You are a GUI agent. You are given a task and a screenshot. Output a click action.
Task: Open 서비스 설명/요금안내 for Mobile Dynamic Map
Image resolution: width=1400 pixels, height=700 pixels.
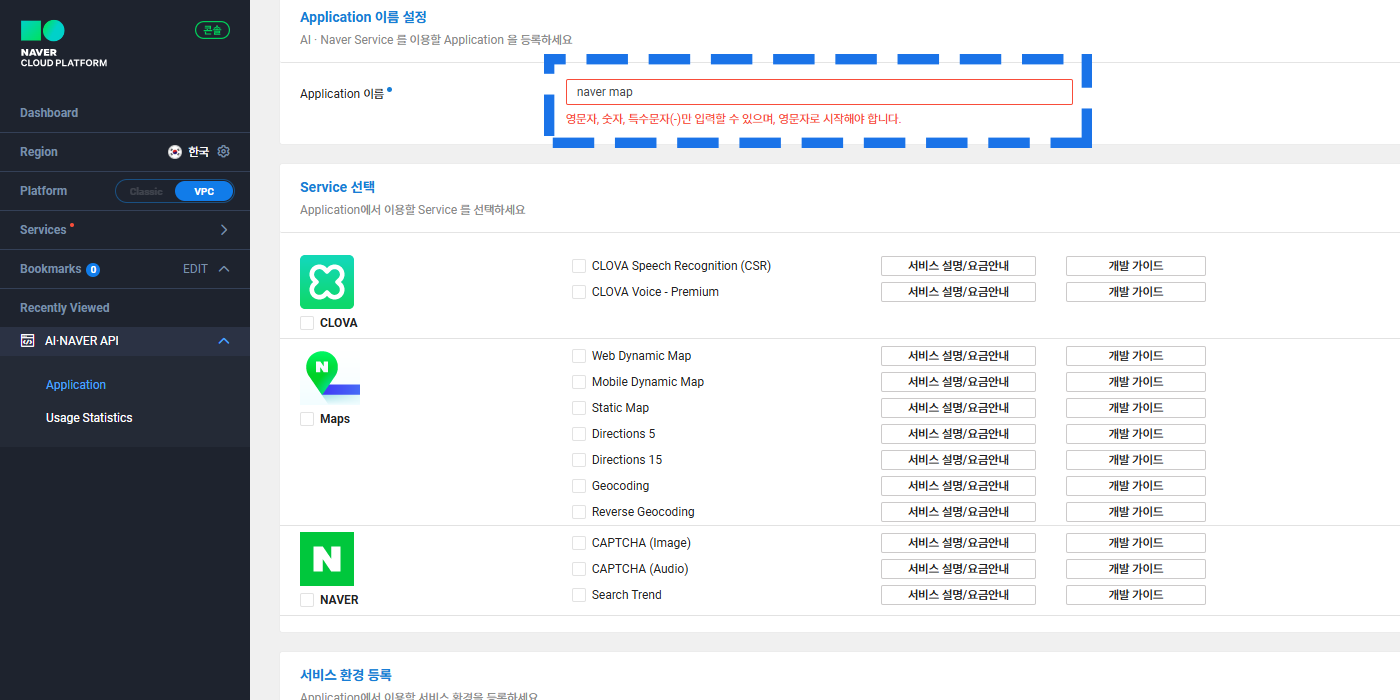pyautogui.click(x=958, y=382)
